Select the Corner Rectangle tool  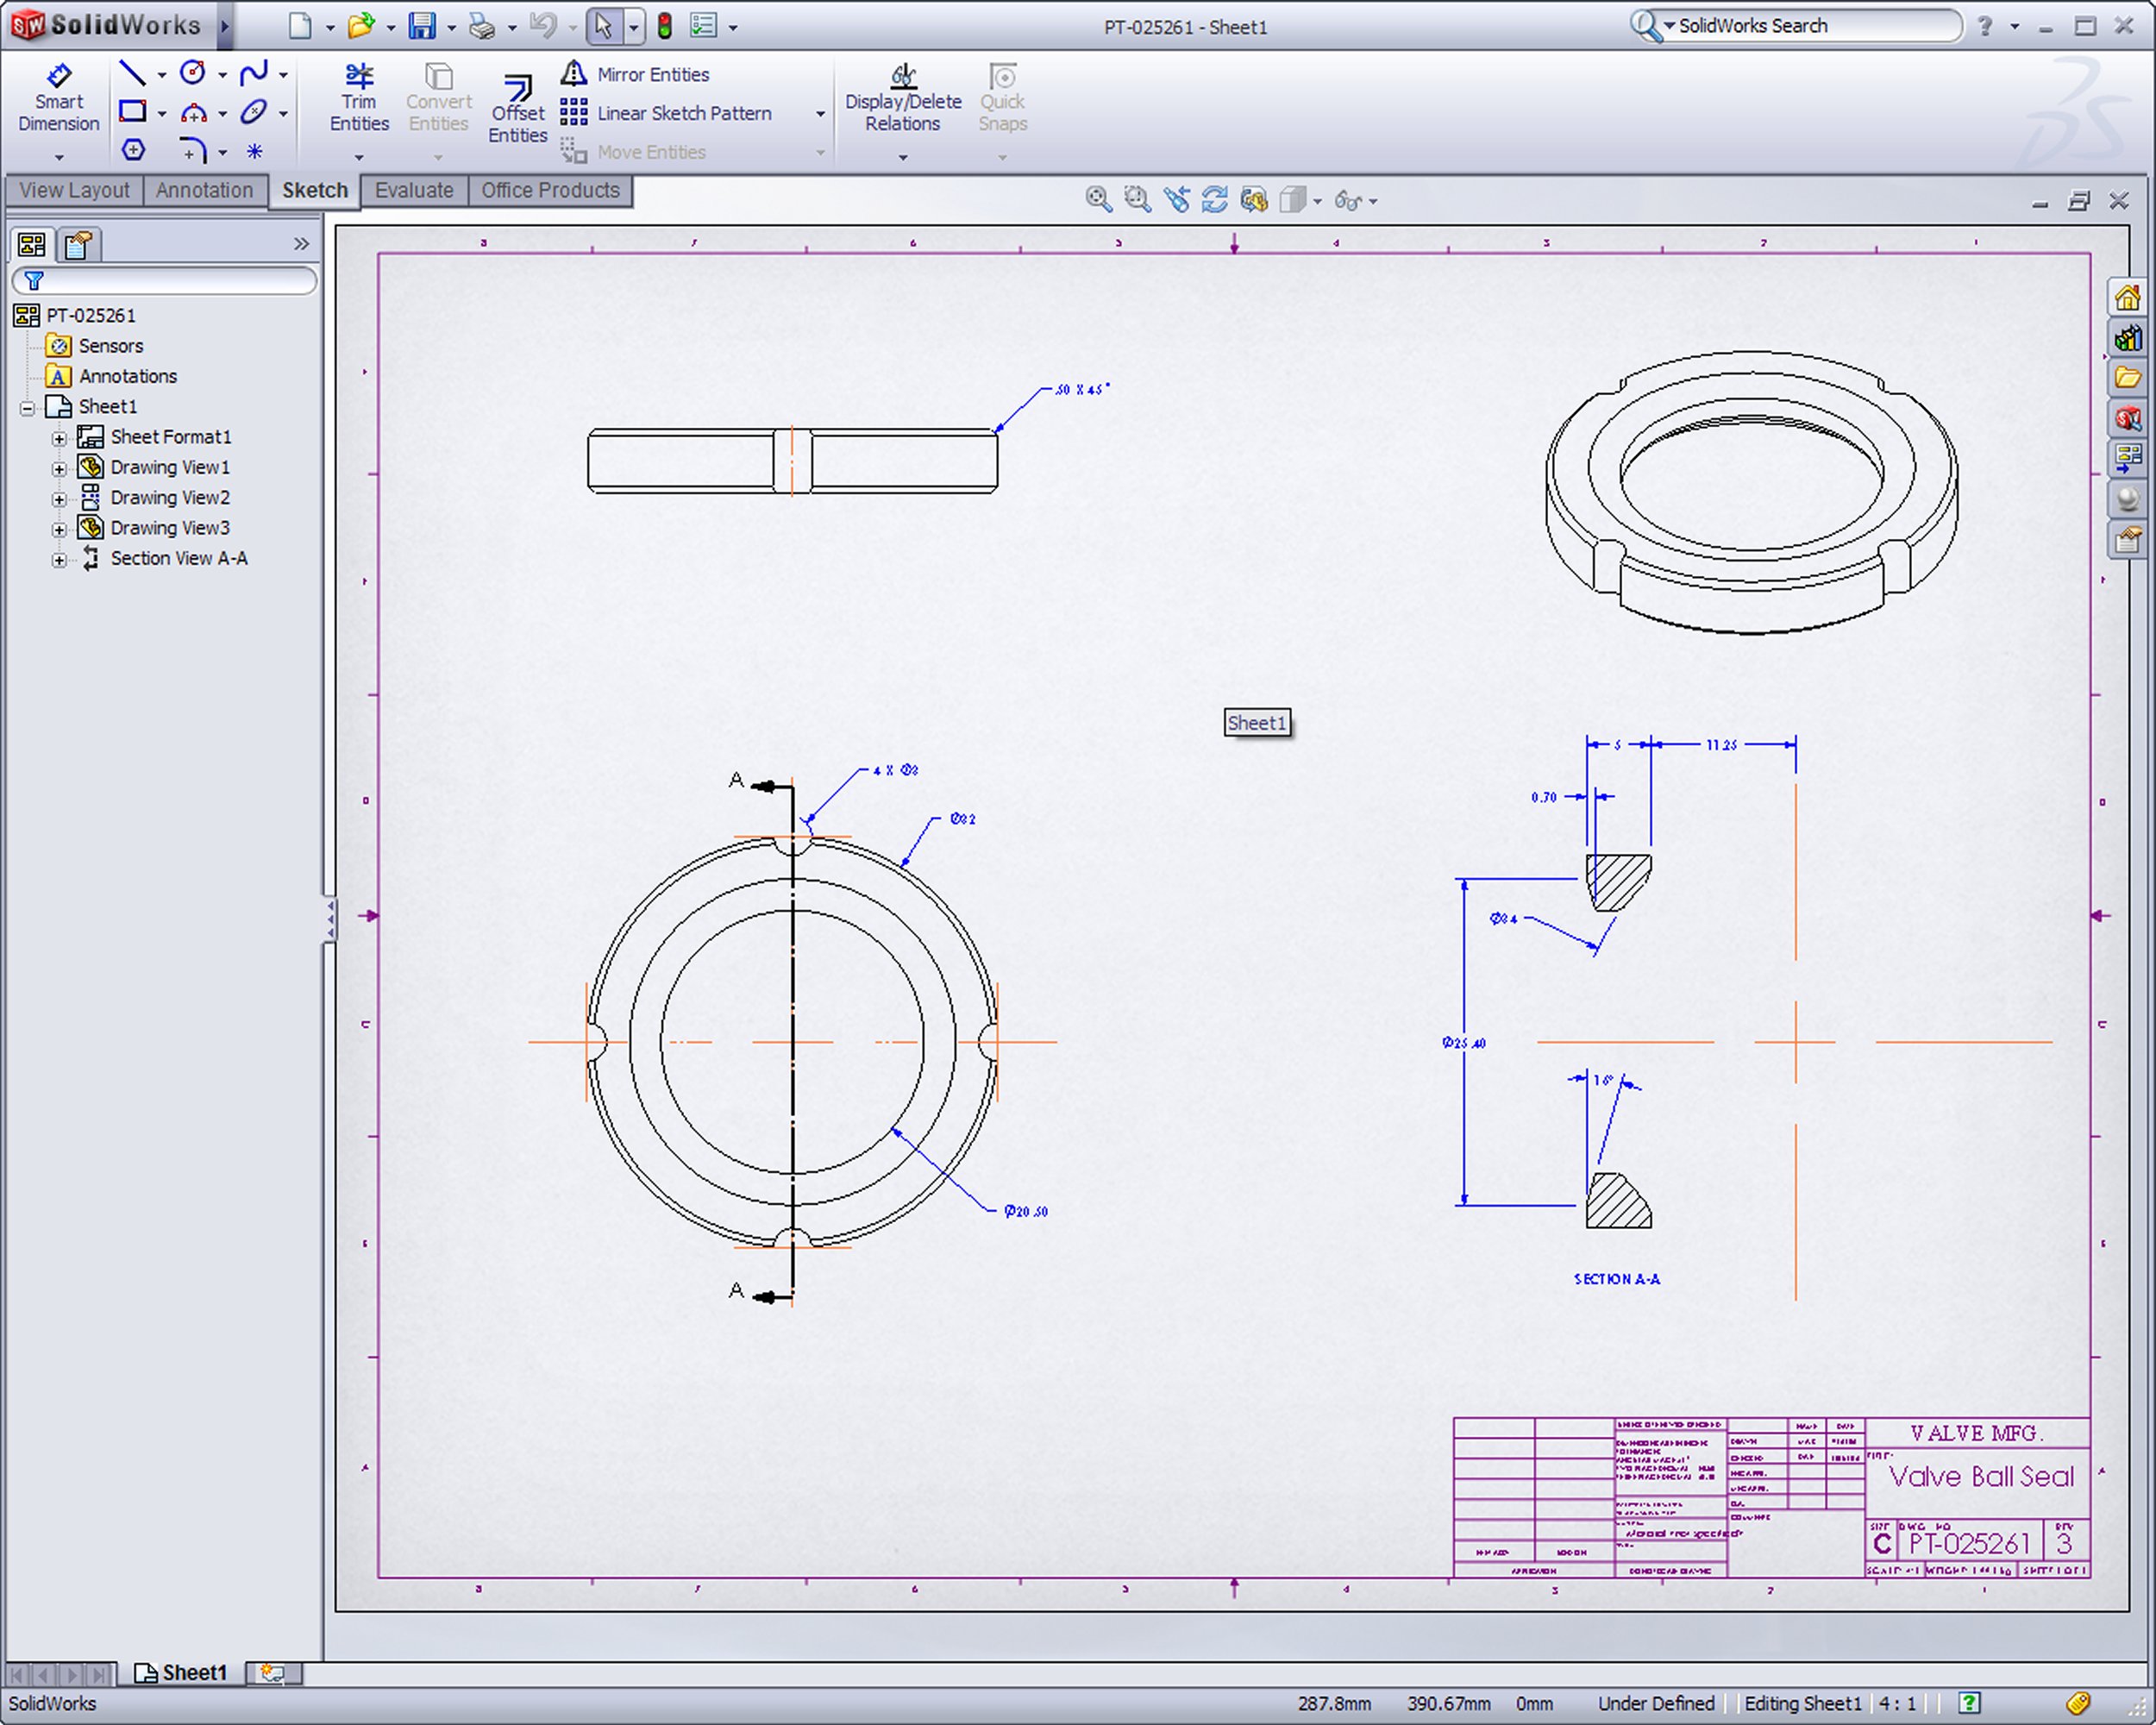click(x=132, y=111)
